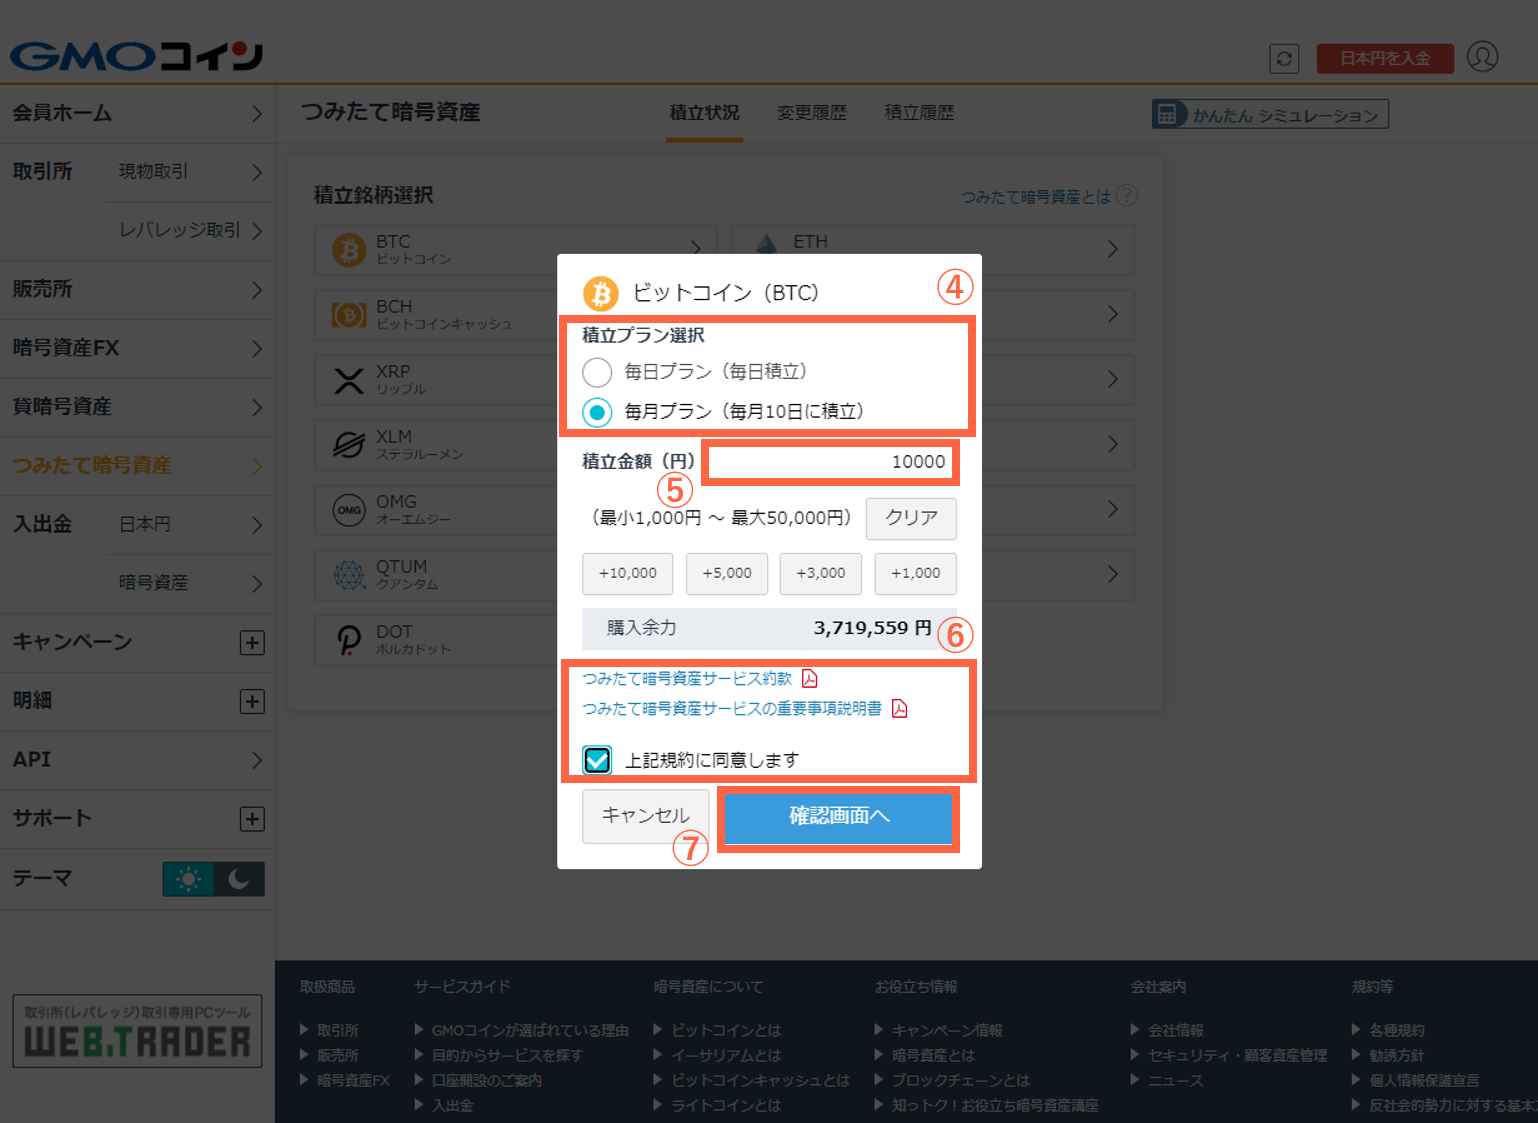Click the calculator icon for simulation

click(1167, 114)
